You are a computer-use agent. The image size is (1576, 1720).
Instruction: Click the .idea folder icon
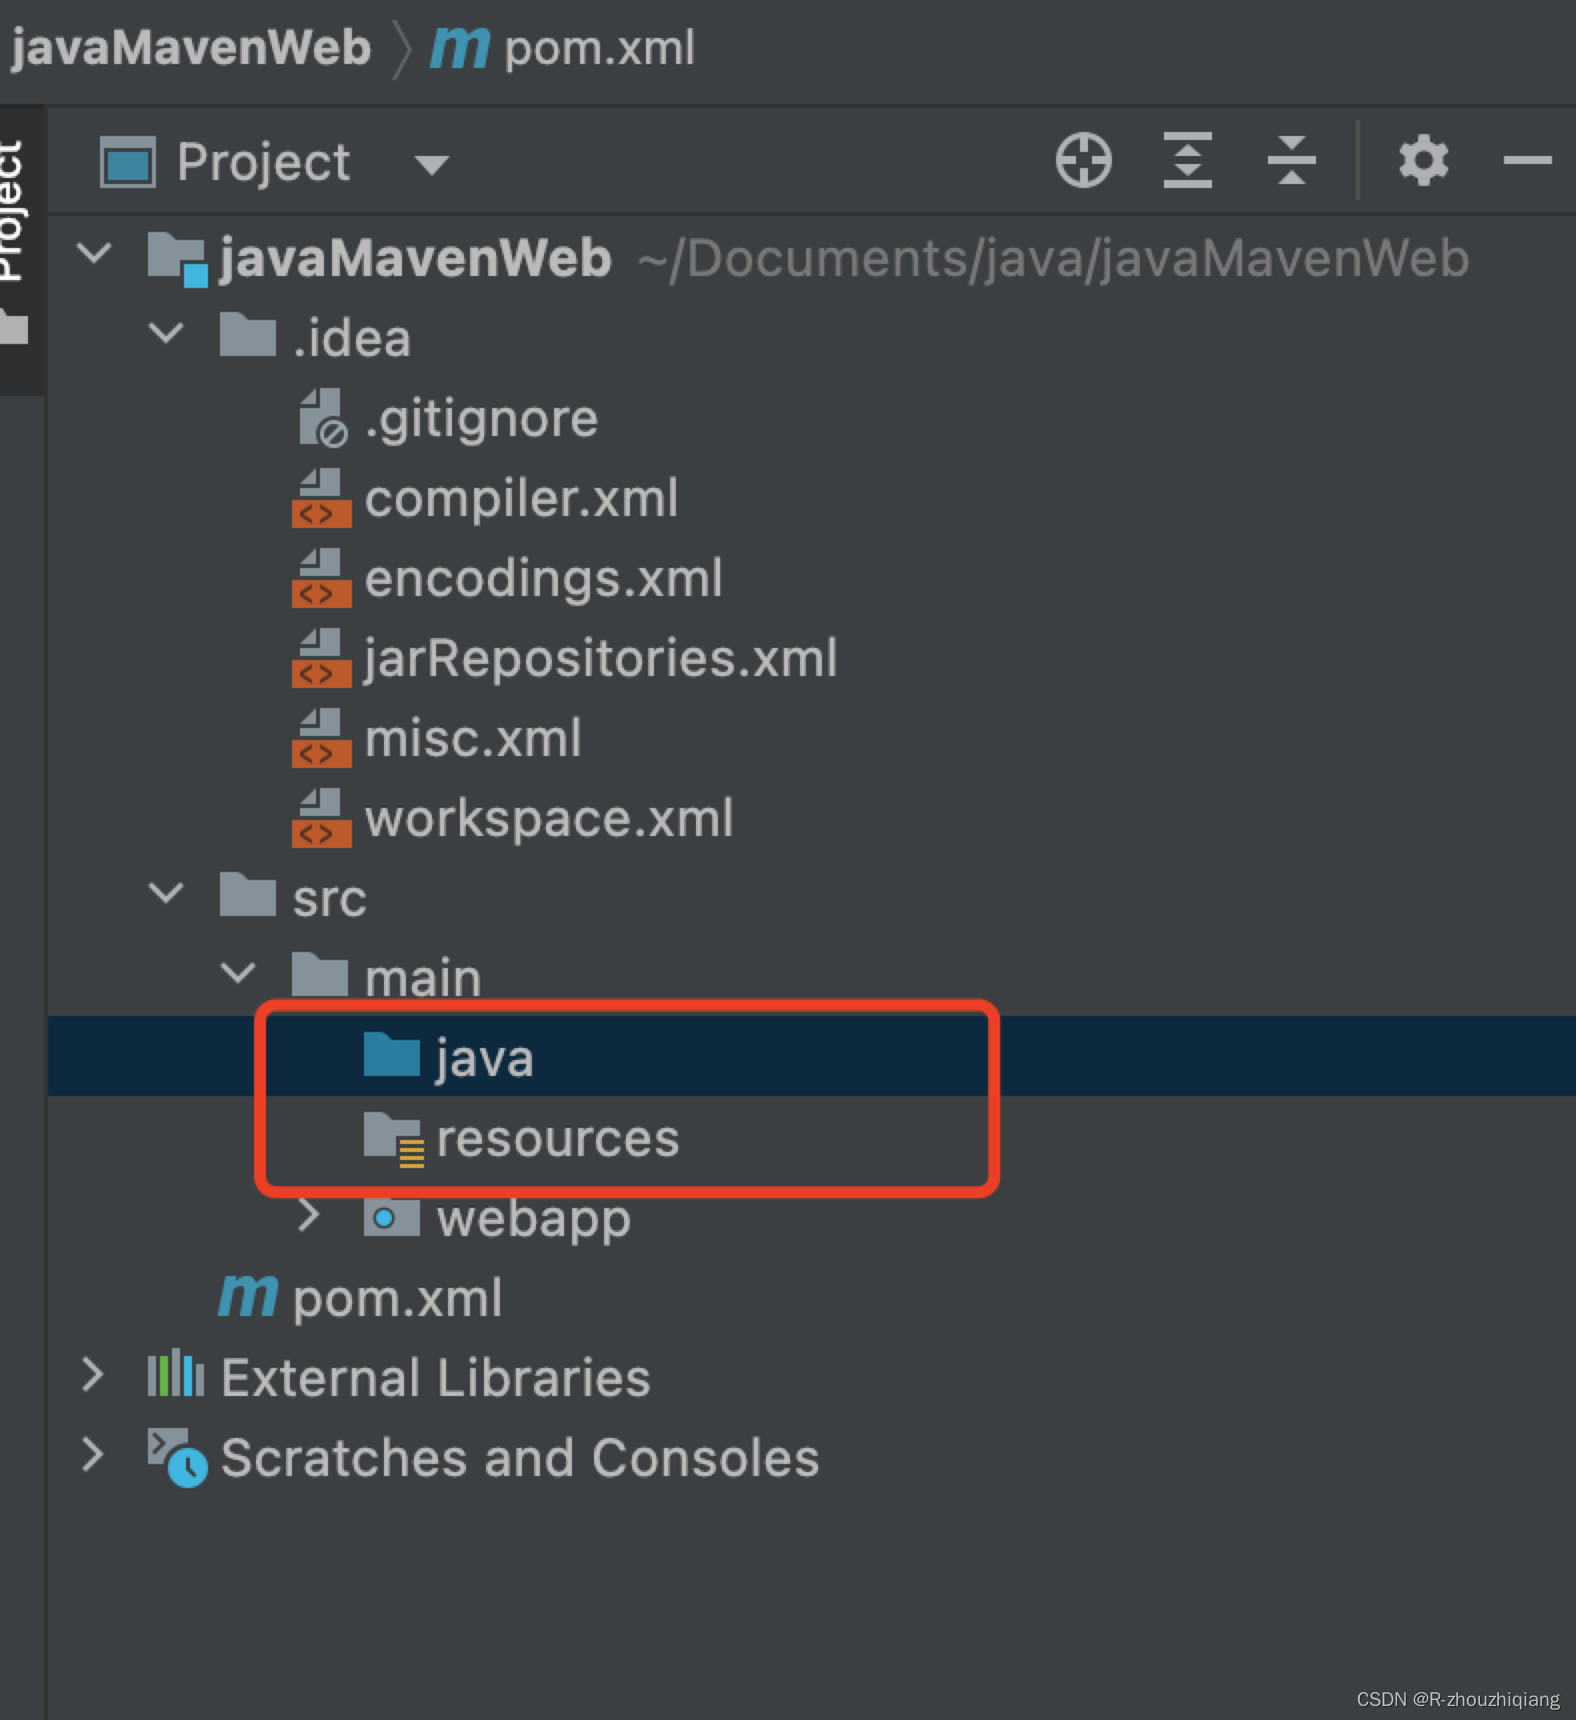pos(247,334)
